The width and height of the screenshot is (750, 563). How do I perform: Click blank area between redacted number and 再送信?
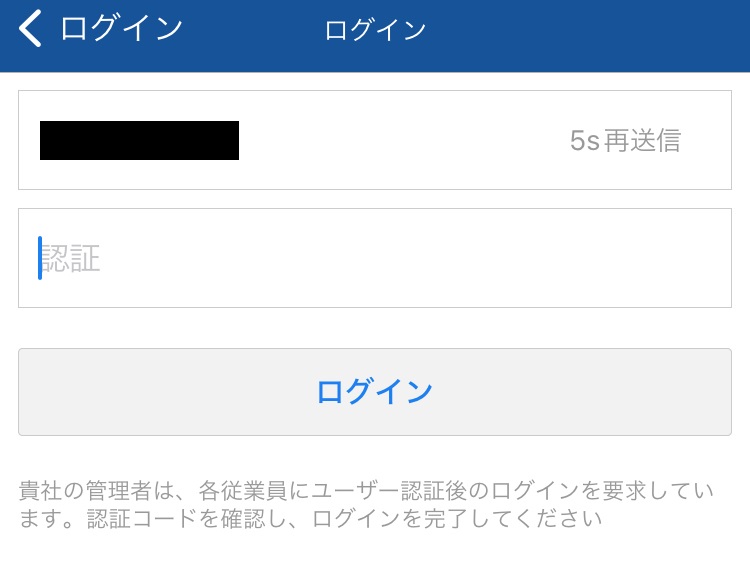click(402, 140)
